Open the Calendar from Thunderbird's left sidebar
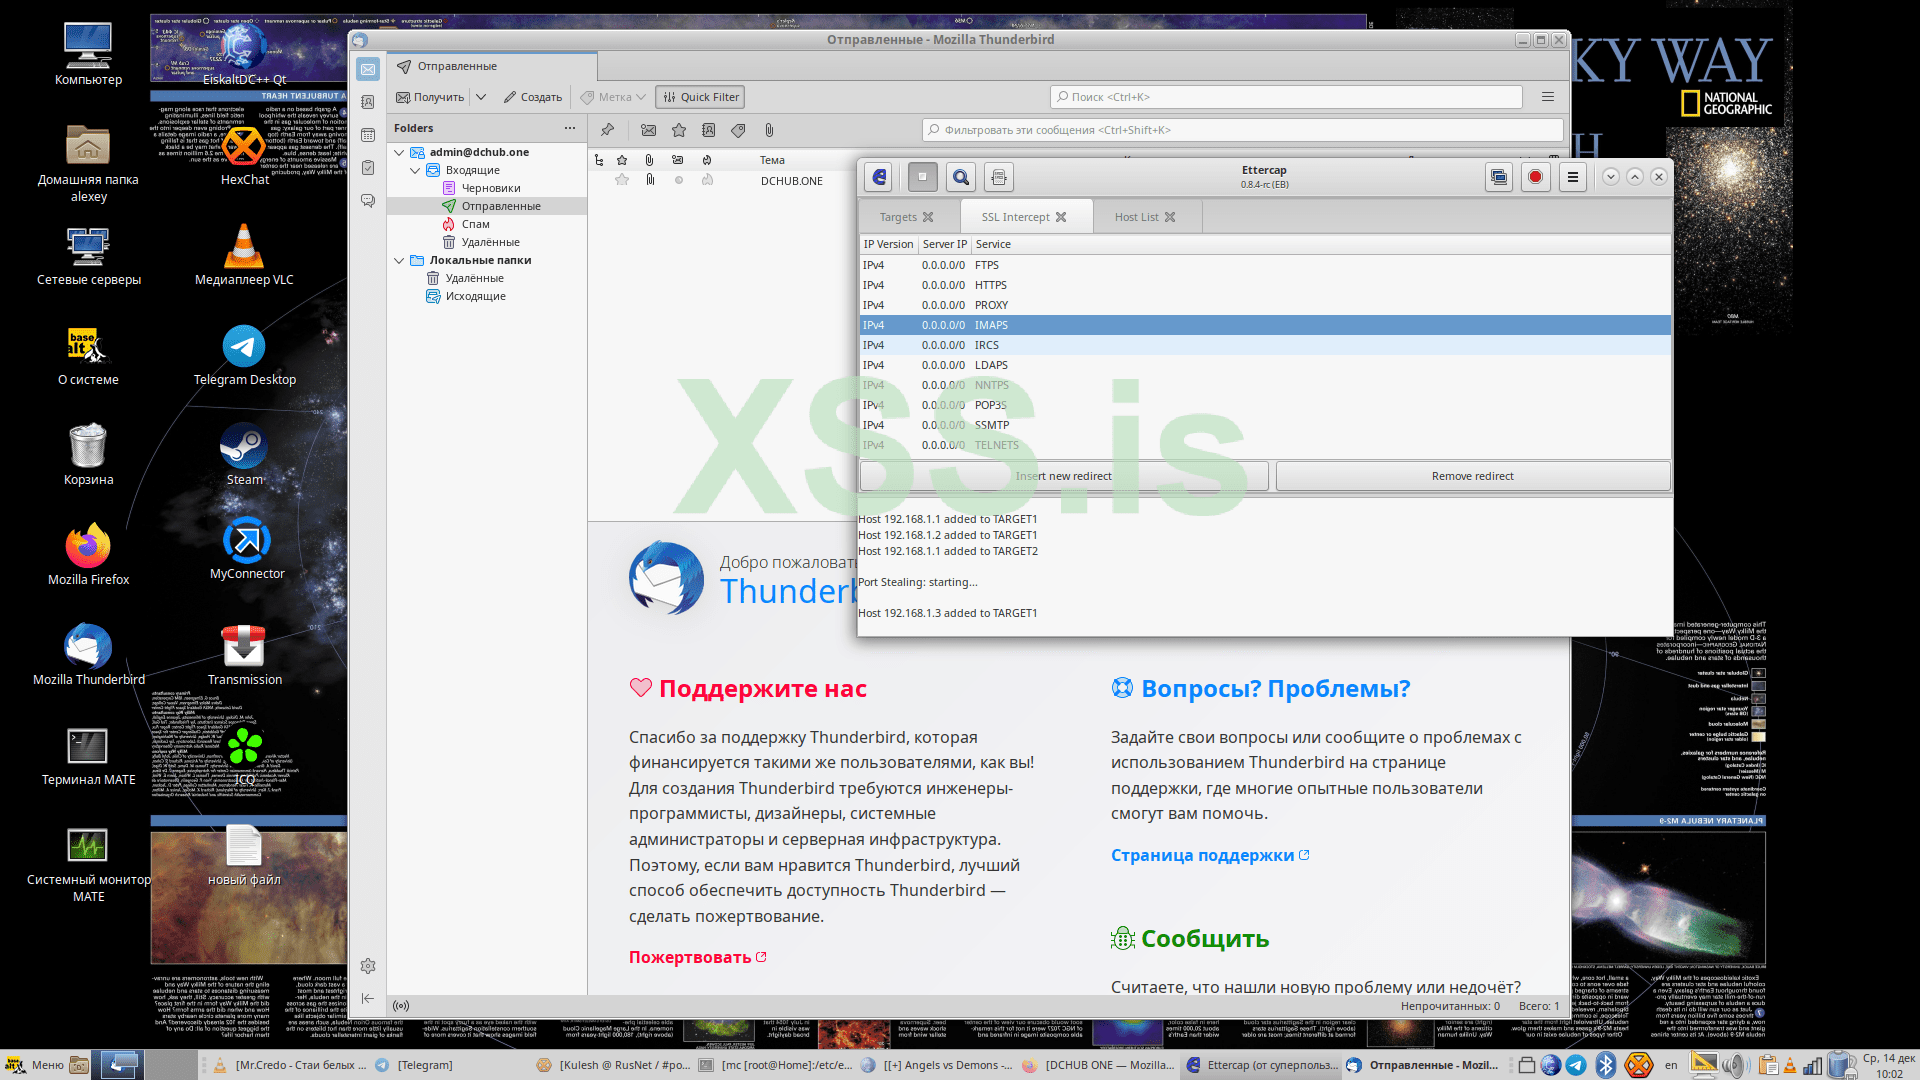This screenshot has height=1080, width=1920. [368, 134]
